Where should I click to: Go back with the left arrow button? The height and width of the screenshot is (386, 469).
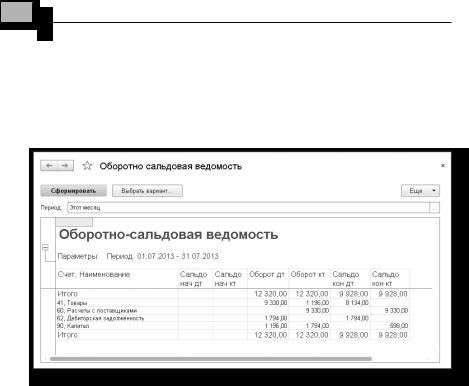pyautogui.click(x=49, y=166)
